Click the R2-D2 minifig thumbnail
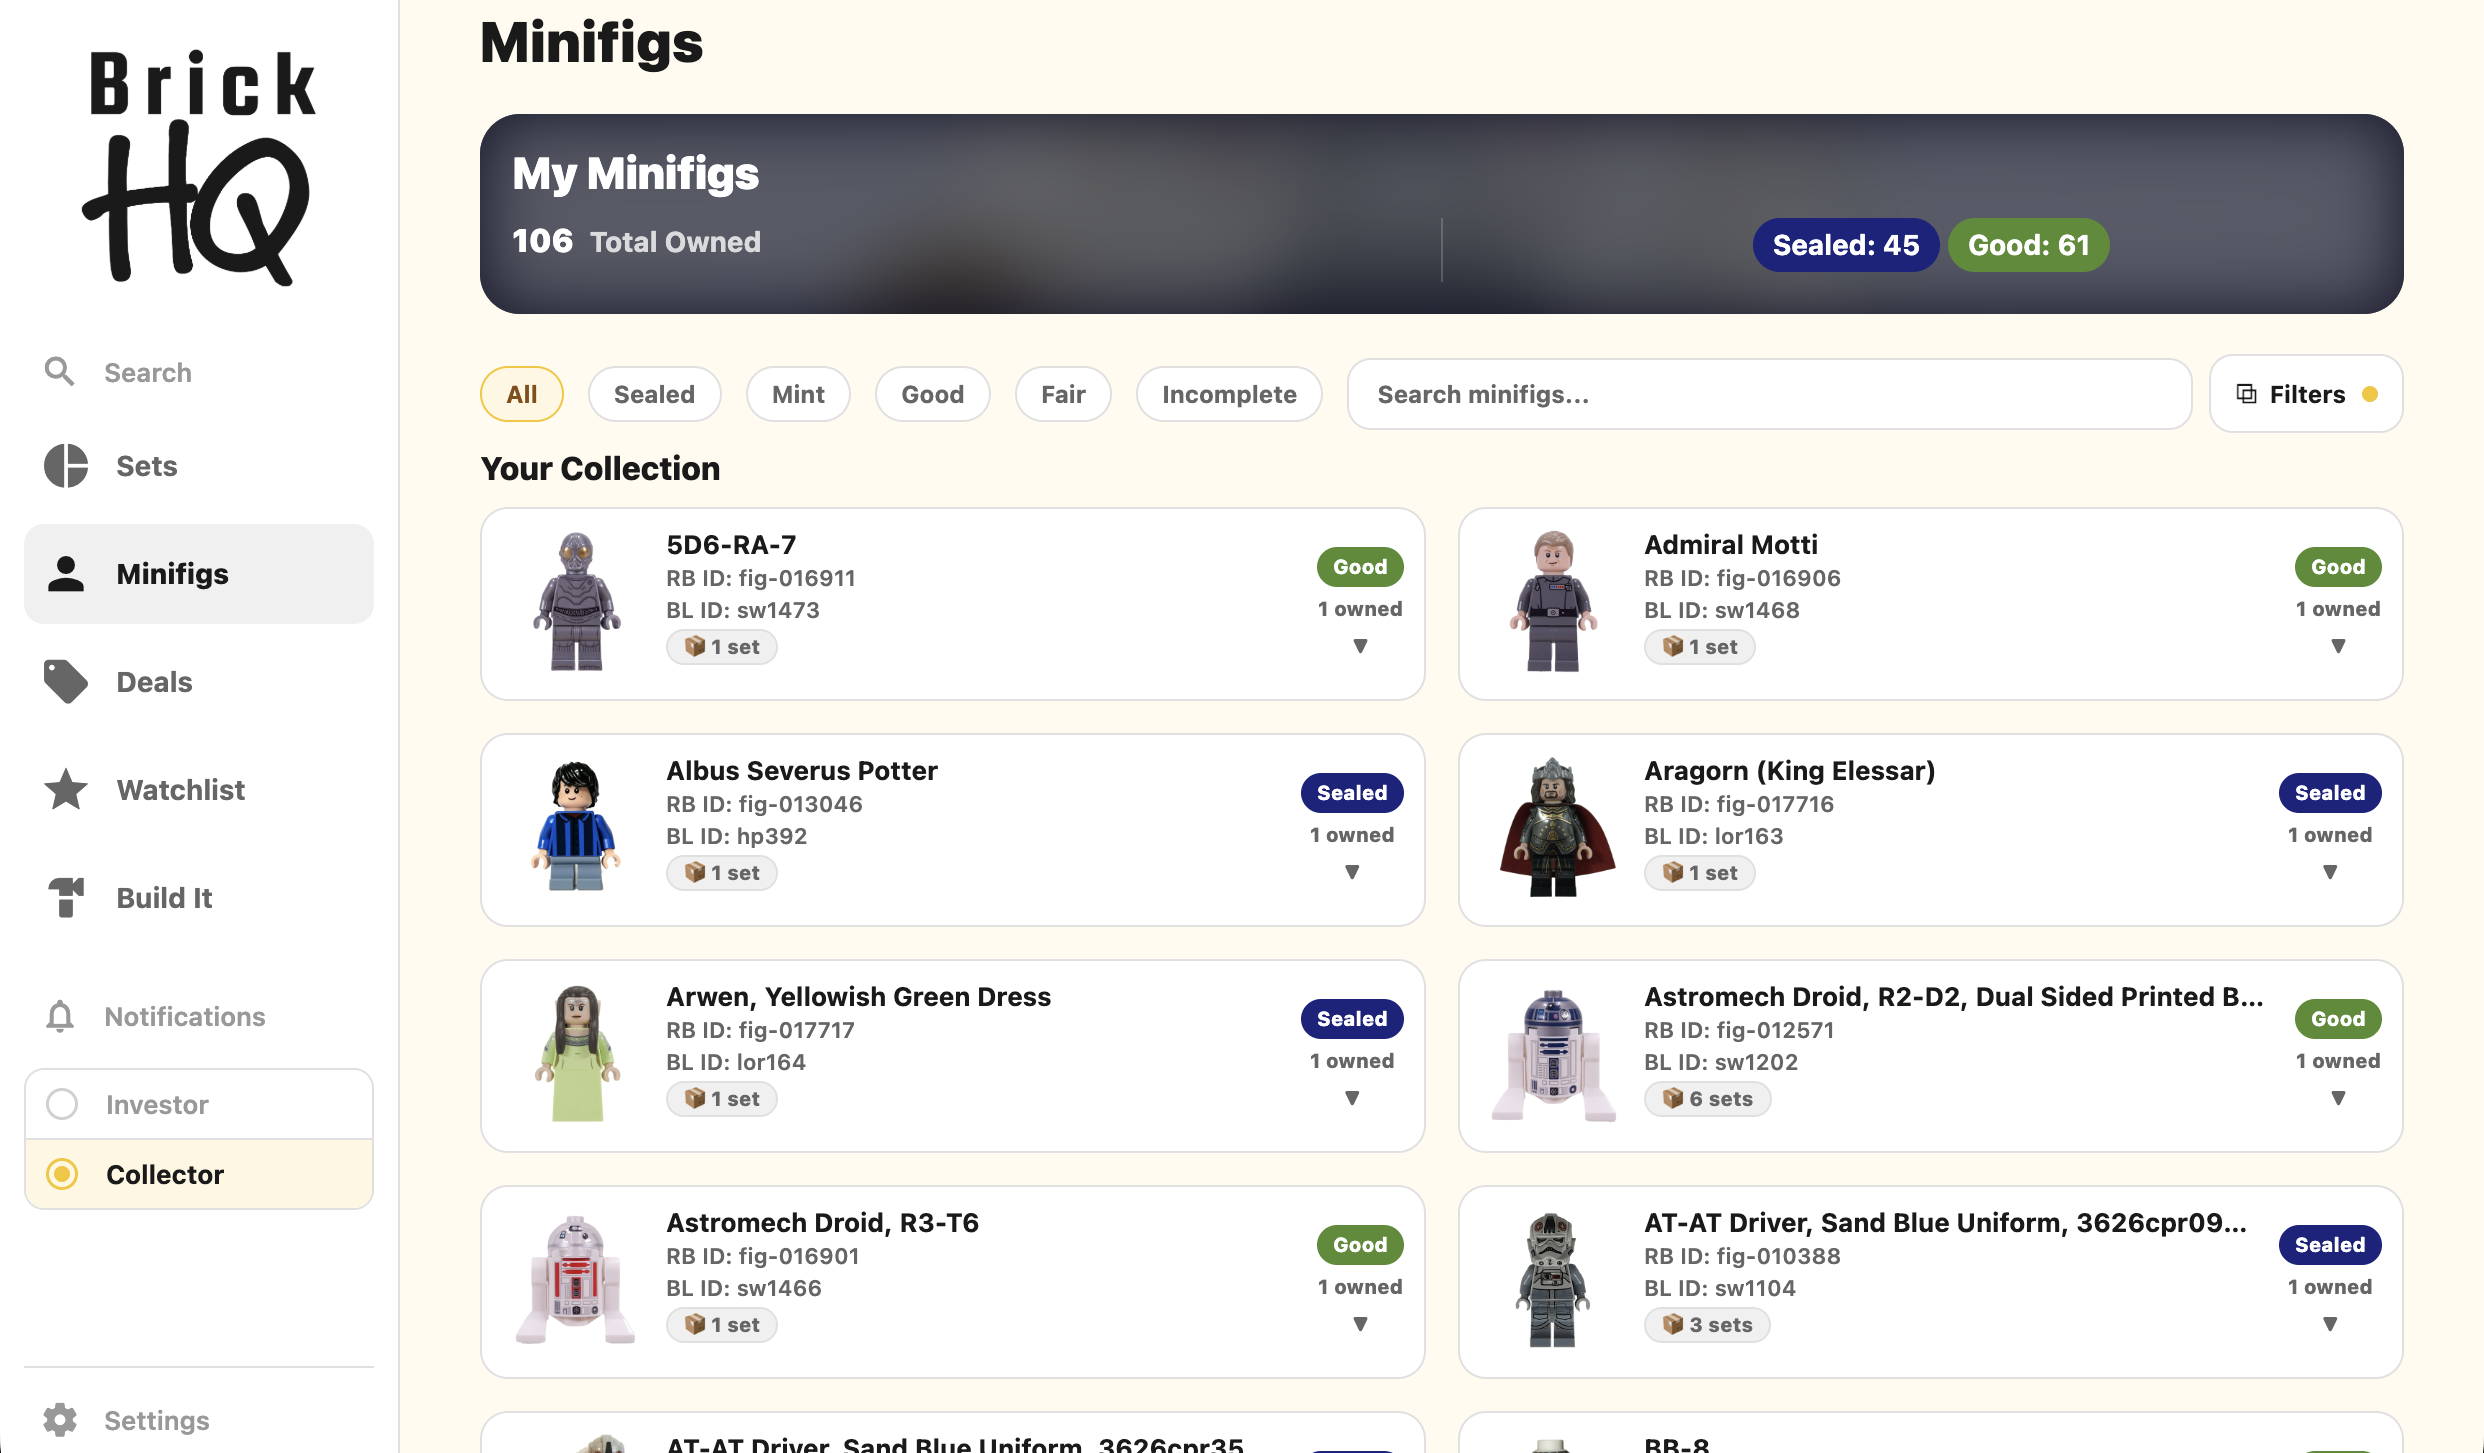Image resolution: width=2484 pixels, height=1453 pixels. (1553, 1054)
